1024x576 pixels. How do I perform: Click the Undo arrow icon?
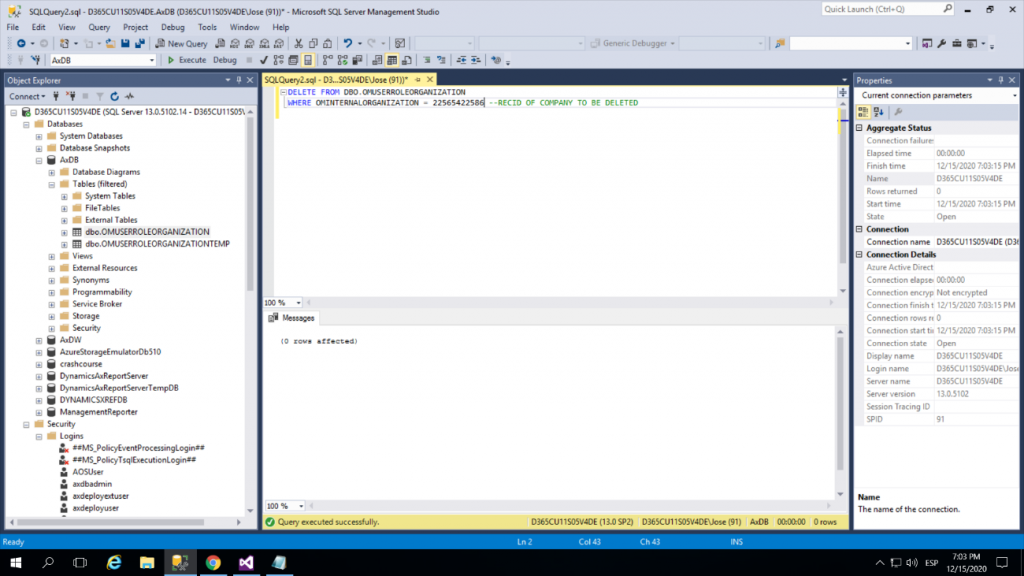click(347, 43)
